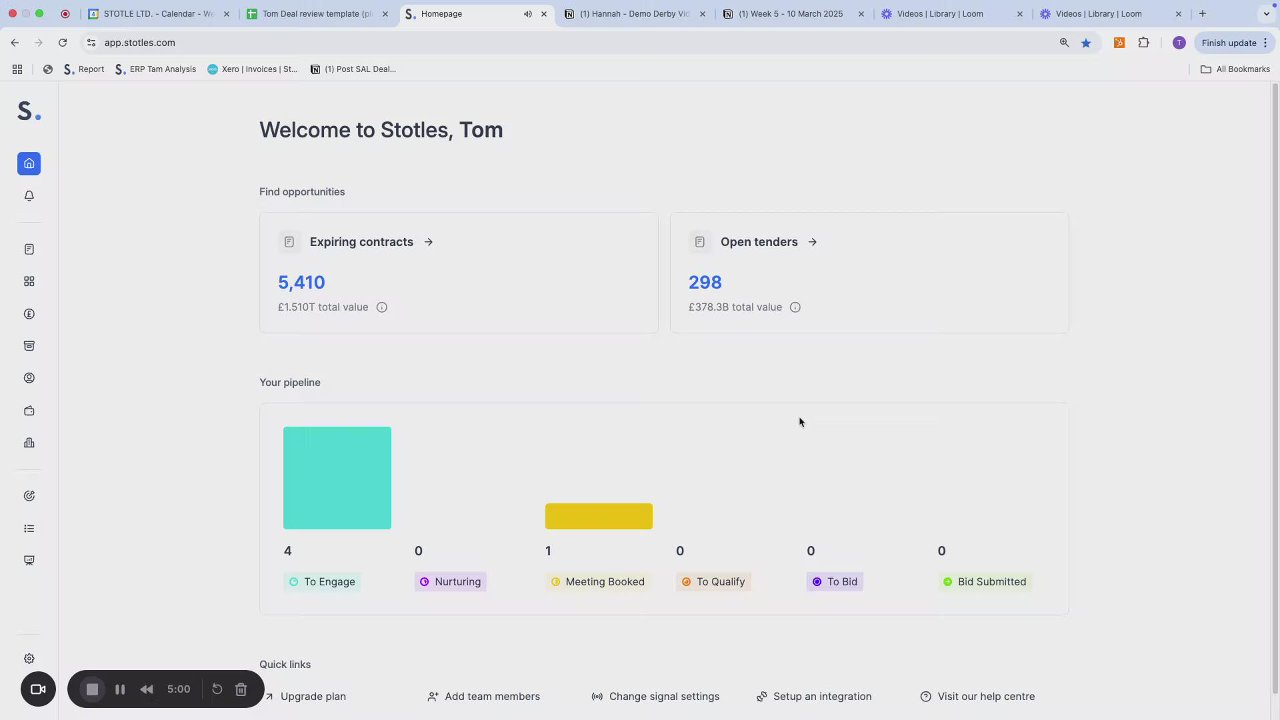
Task: Switch to Week 5 - 10 March 2025 tab
Action: 792,14
